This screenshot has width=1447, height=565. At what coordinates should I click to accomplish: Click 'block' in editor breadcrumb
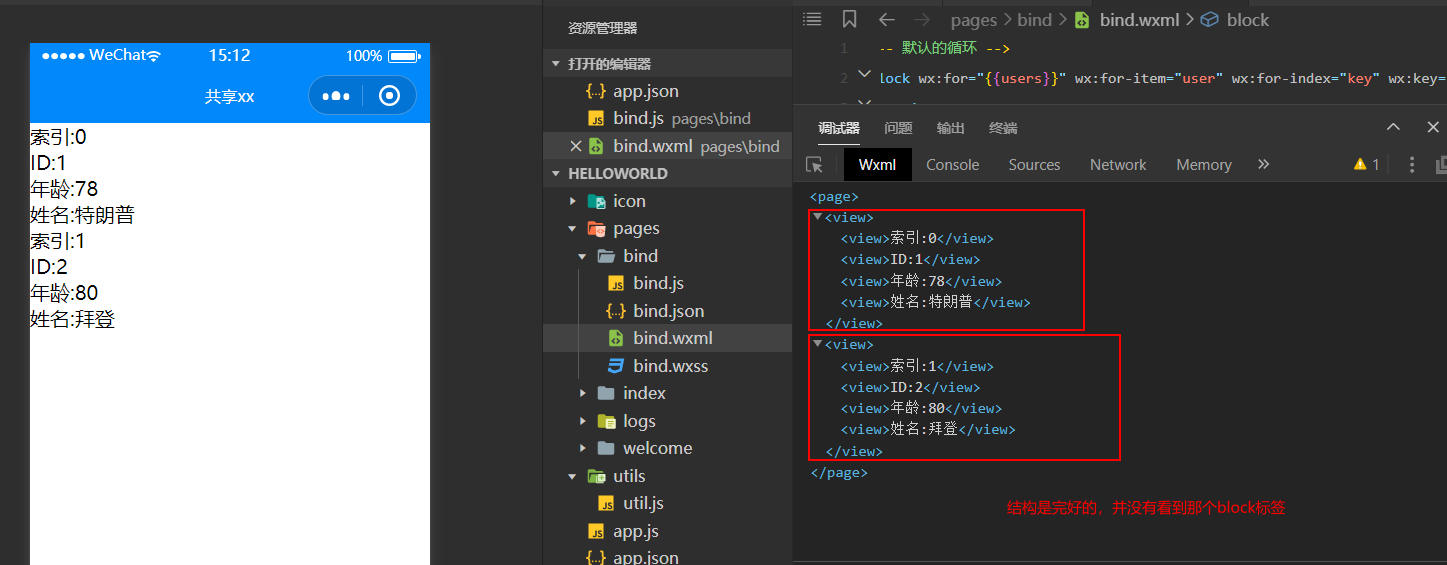coord(1247,20)
